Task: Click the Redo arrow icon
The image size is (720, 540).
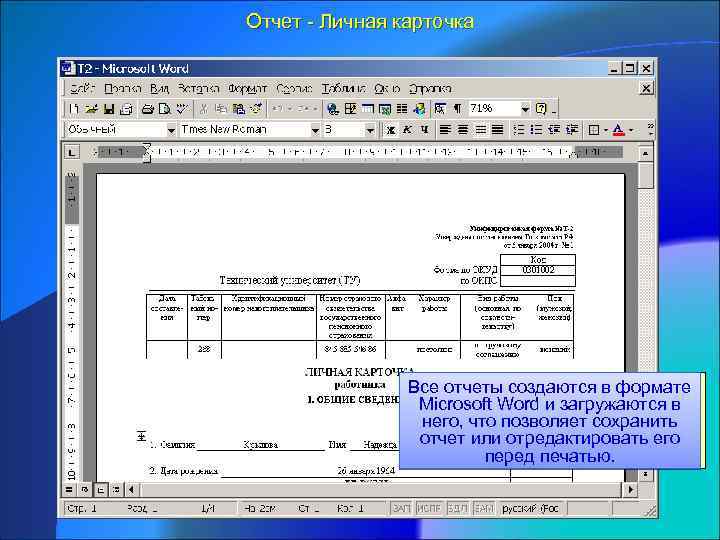Action: [x=304, y=109]
